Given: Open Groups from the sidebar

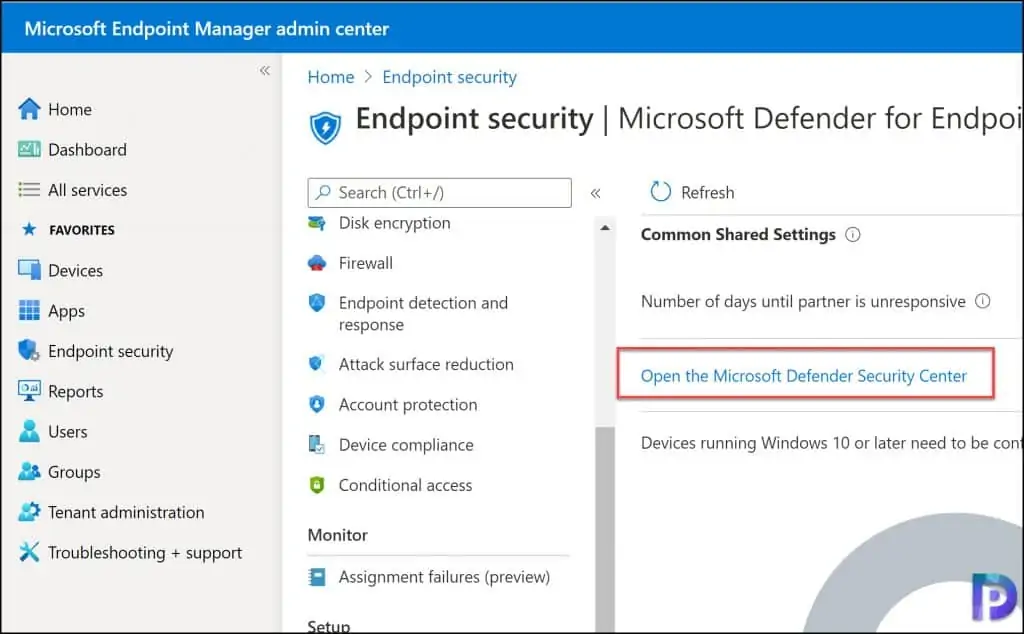Looking at the screenshot, I should [74, 472].
